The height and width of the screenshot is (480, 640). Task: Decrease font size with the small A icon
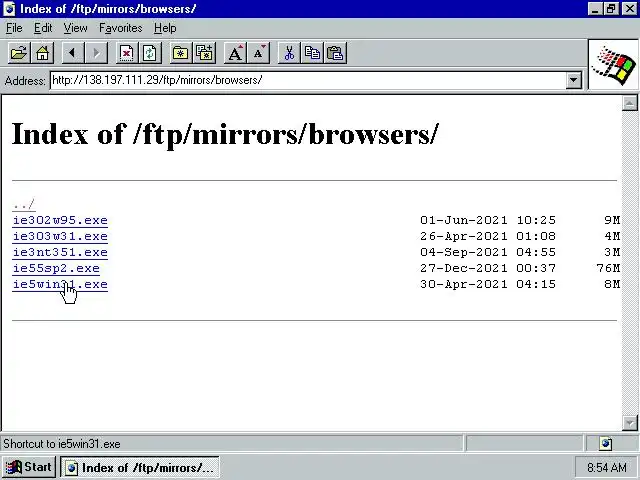point(258,53)
